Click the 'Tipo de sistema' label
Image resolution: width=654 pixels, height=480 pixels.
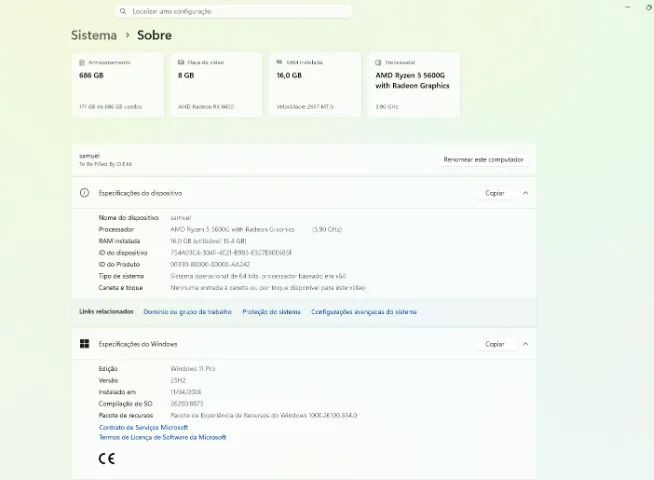point(121,276)
